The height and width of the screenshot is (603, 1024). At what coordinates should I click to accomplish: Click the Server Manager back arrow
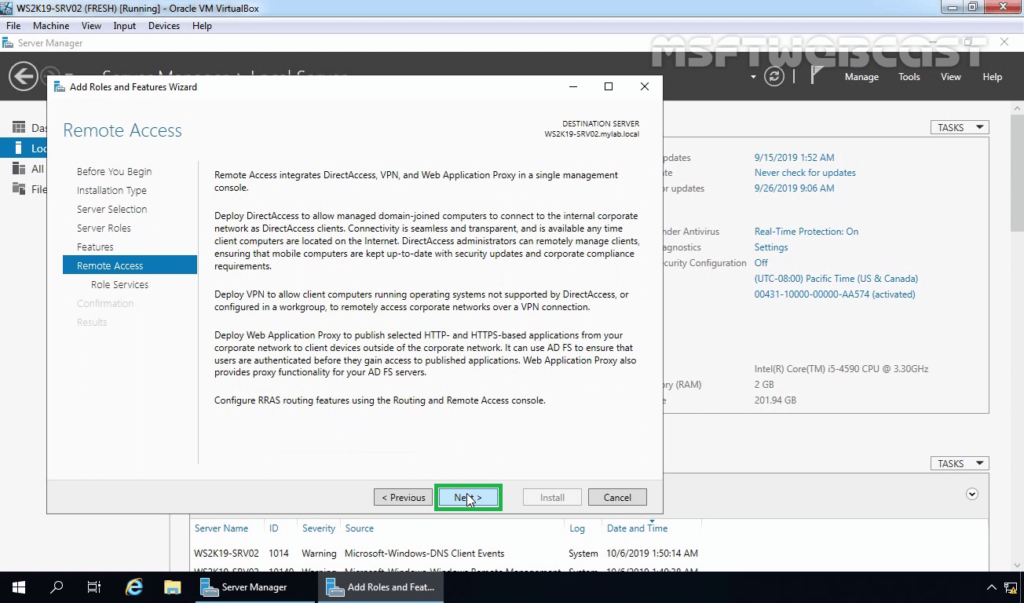click(x=23, y=76)
